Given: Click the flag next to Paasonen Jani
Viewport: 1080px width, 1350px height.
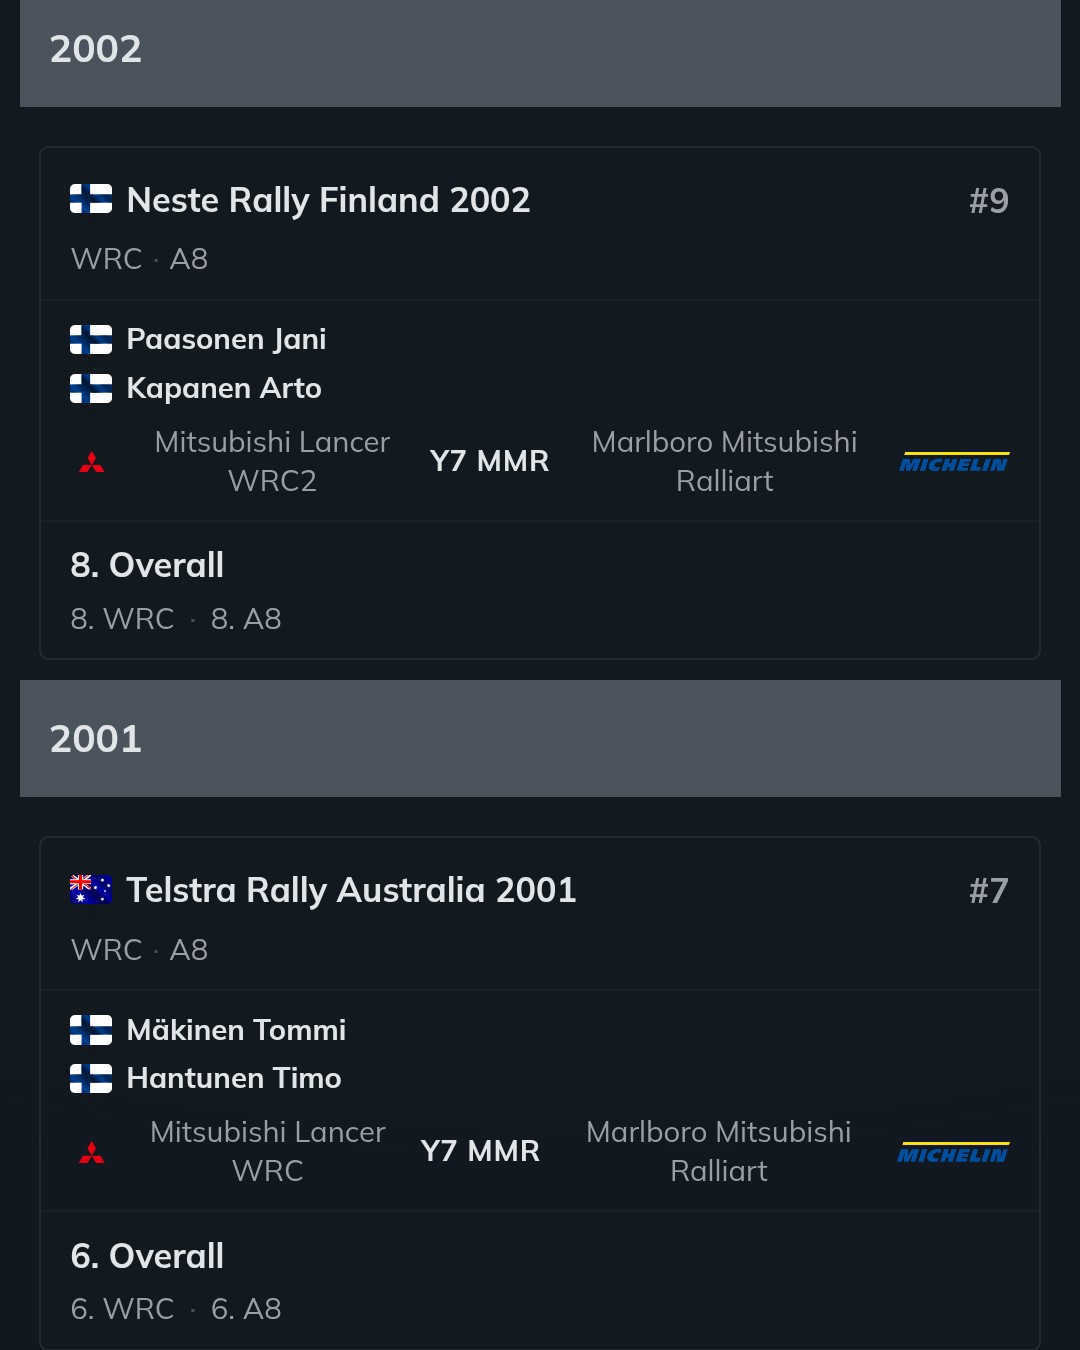Looking at the screenshot, I should 91,339.
